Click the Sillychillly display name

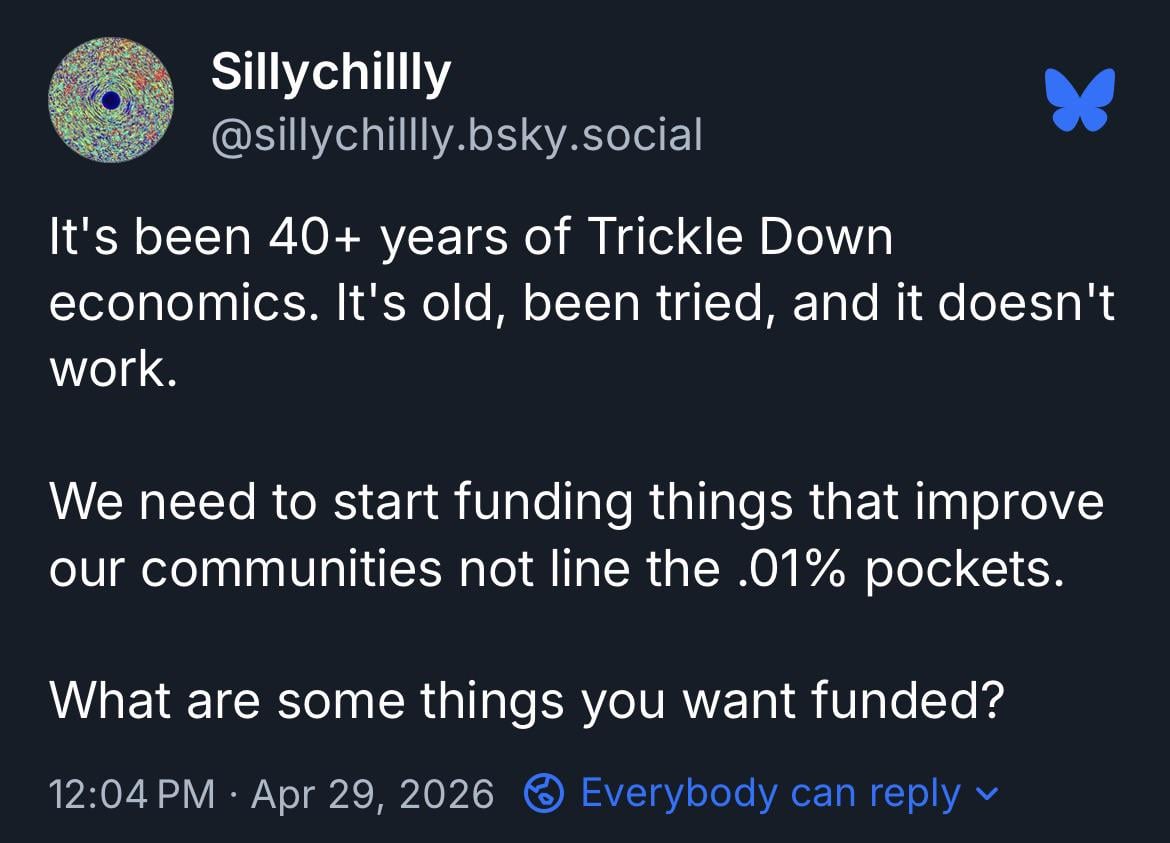coord(331,73)
